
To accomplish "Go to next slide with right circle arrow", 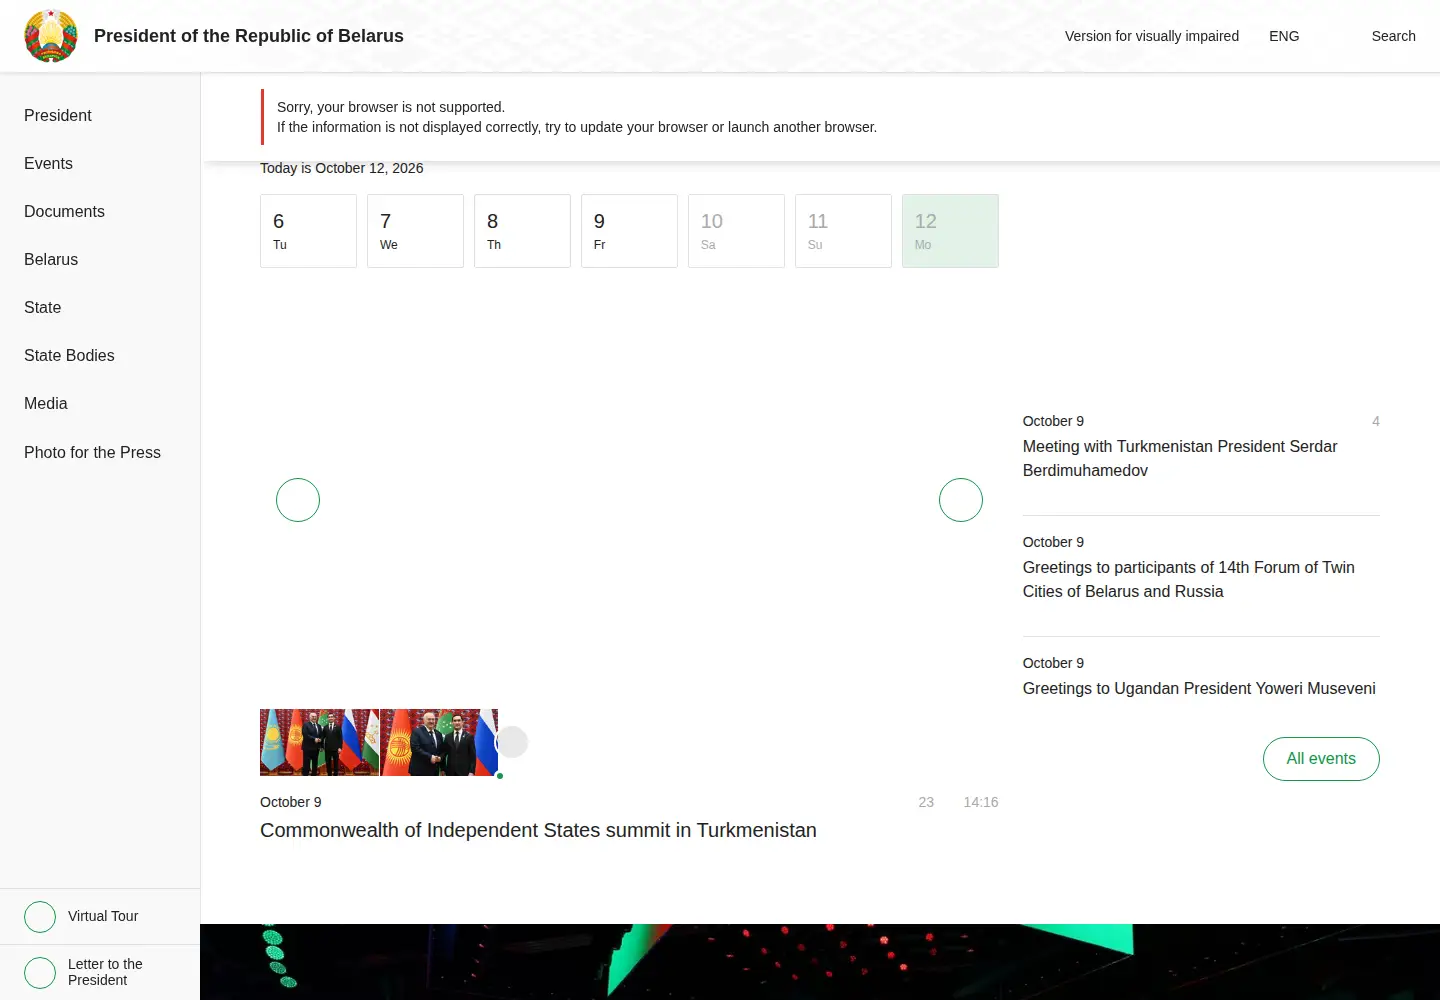I will point(961,500).
